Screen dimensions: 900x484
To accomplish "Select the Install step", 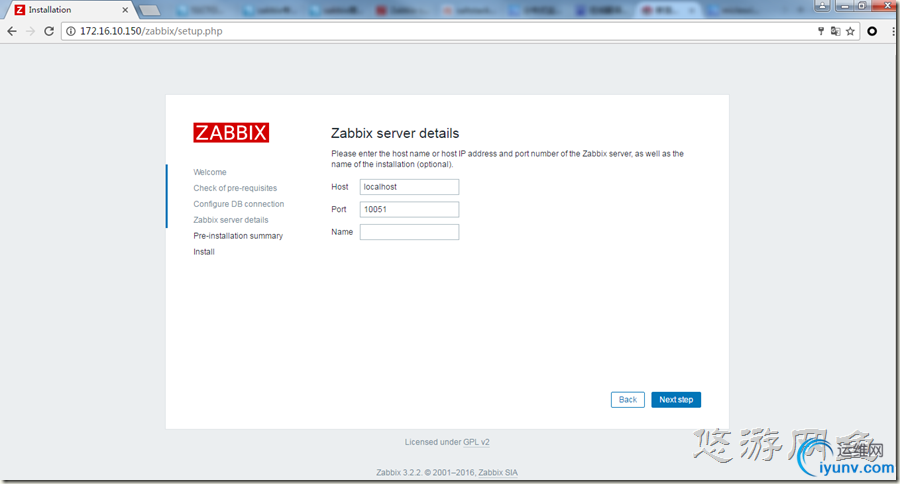I will (x=204, y=251).
